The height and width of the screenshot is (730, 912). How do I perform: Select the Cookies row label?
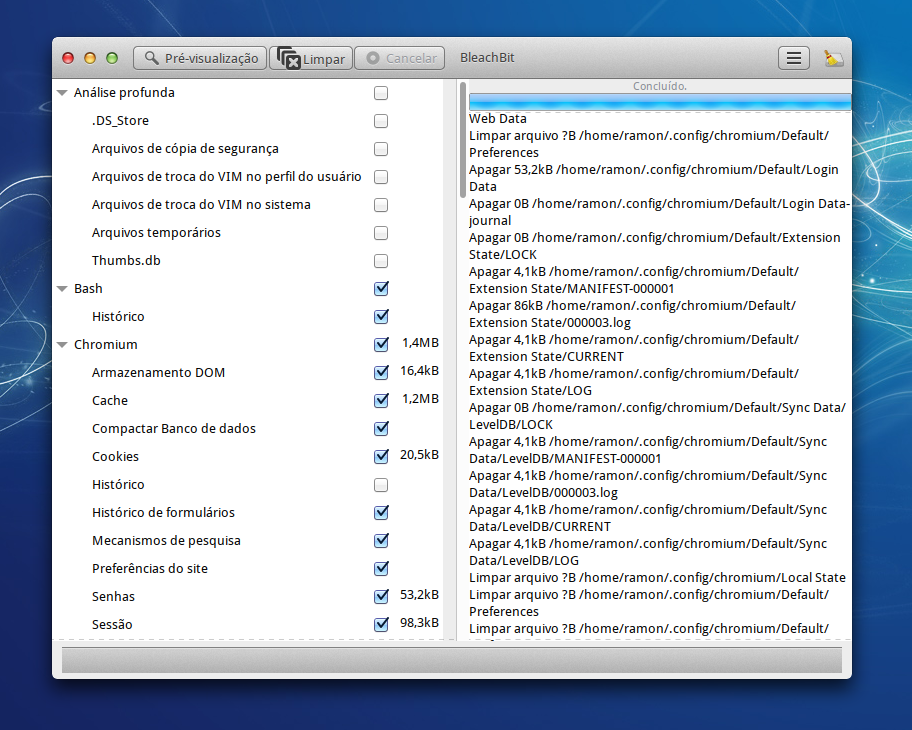point(115,457)
